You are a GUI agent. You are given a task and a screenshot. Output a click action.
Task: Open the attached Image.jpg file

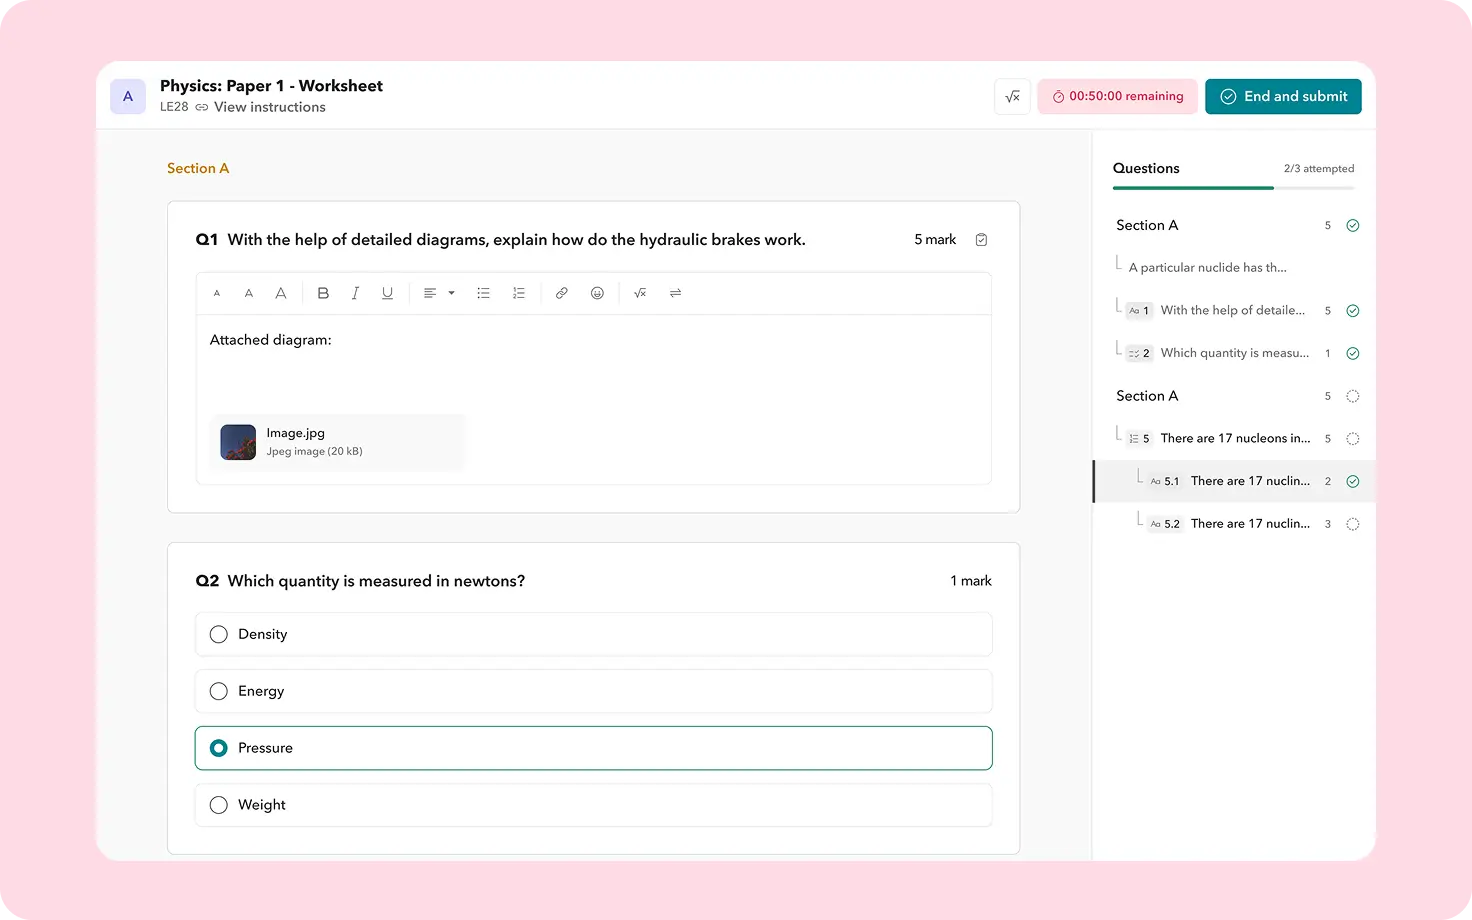(x=339, y=442)
